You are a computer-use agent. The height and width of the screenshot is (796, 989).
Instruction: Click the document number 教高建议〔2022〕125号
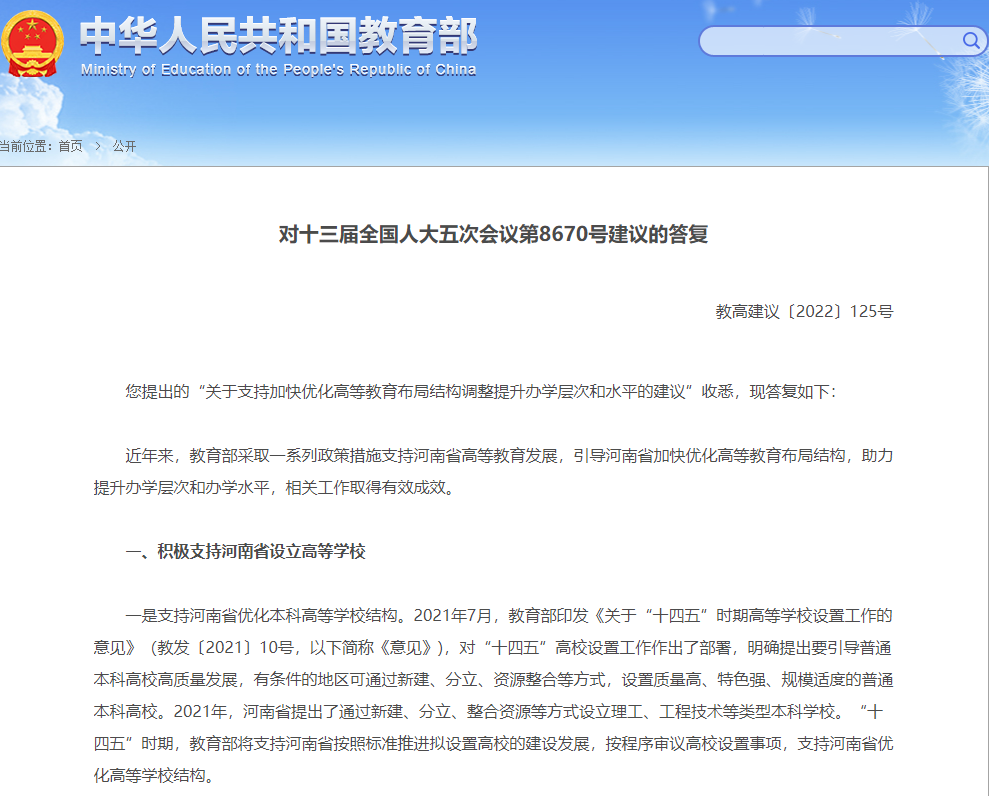coord(804,311)
